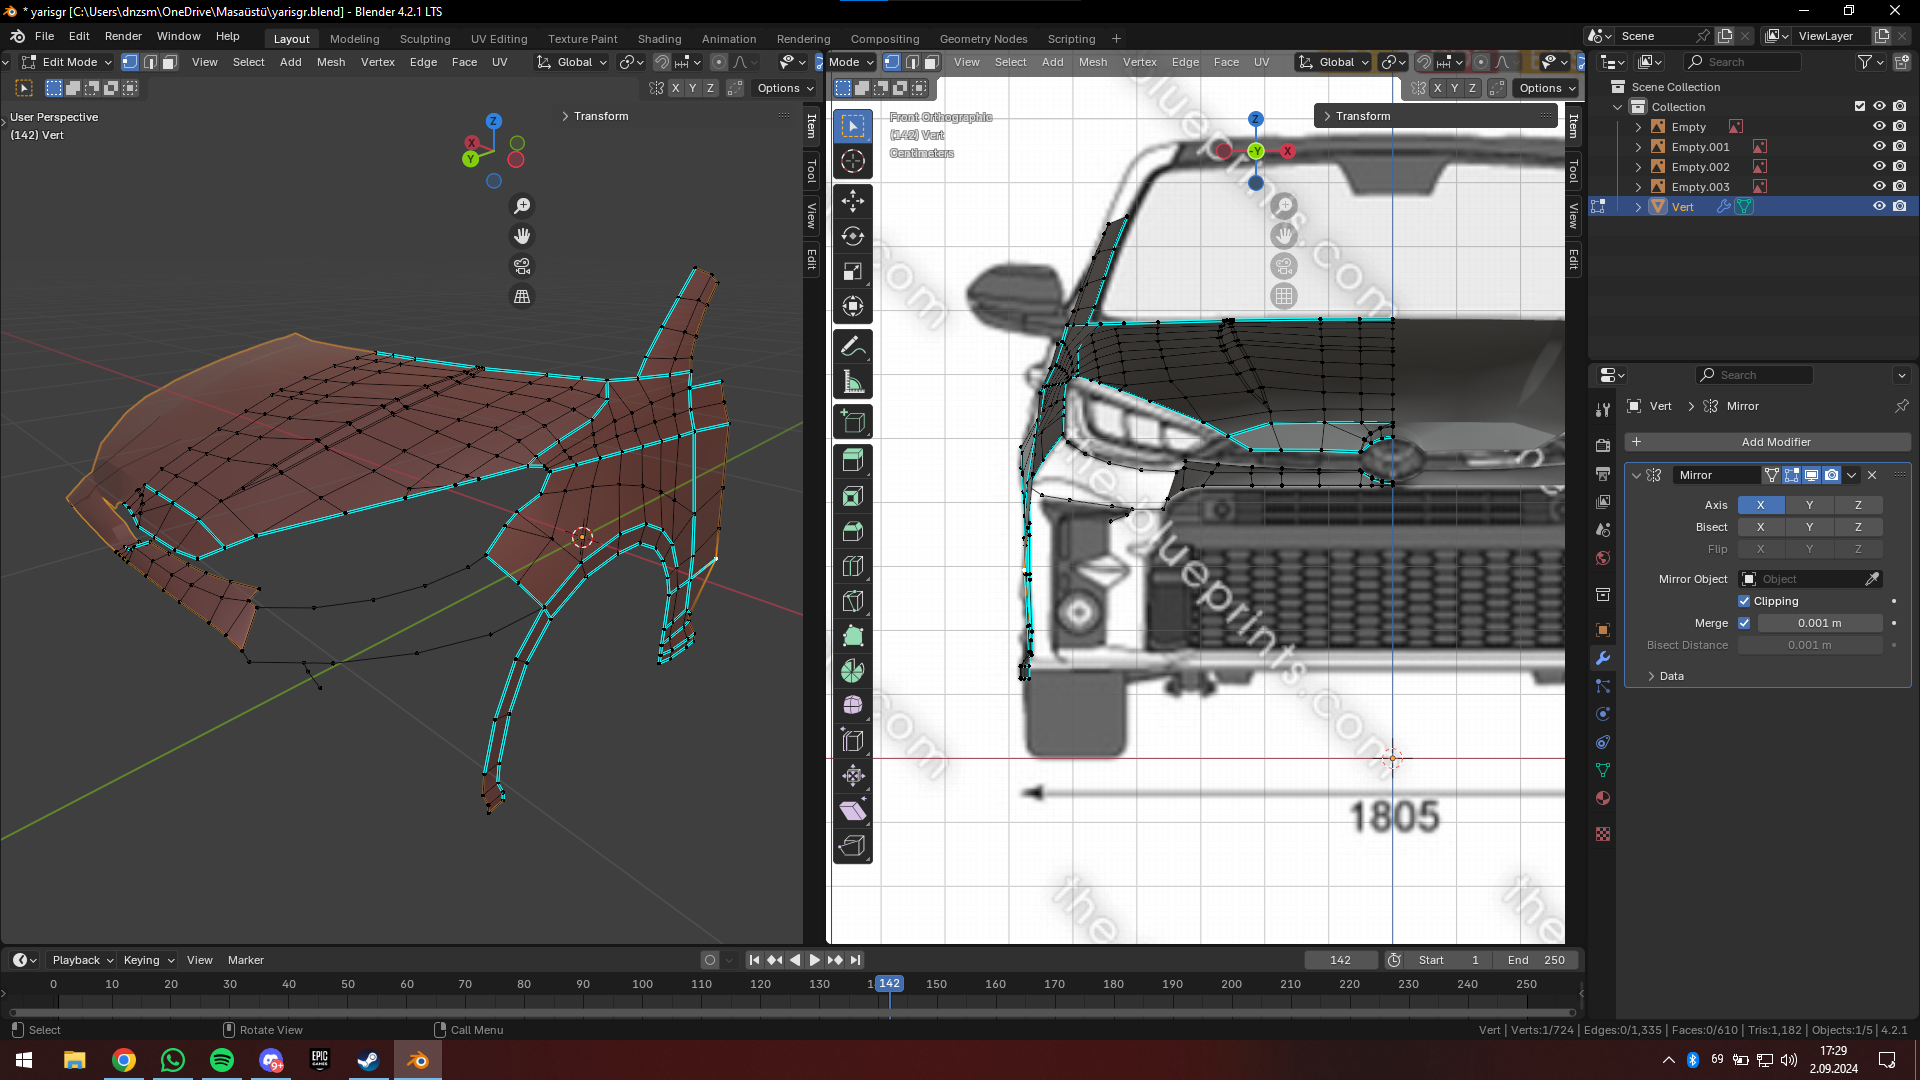
Task: Select the Rotate tool in toolbar
Action: point(852,236)
